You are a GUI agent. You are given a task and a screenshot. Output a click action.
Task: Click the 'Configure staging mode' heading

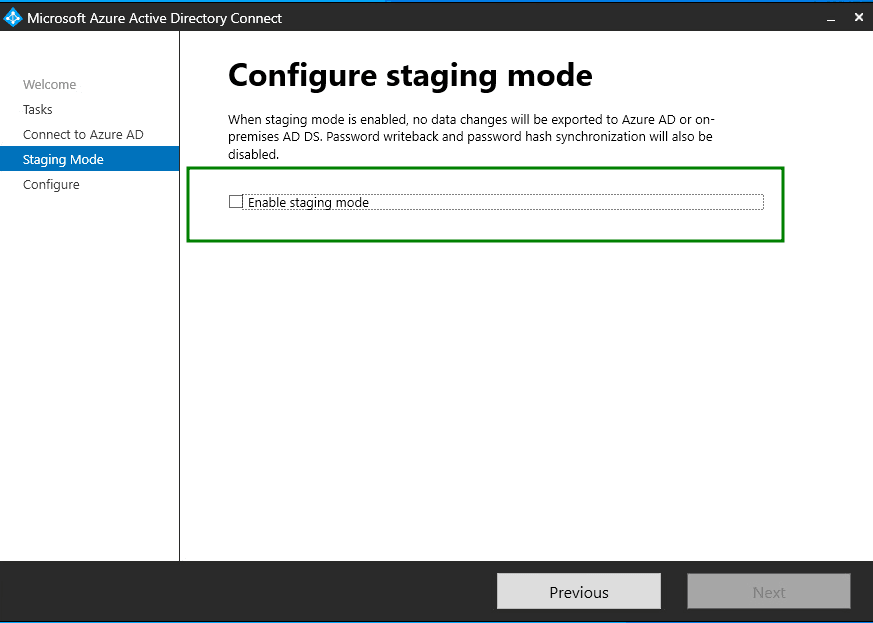click(410, 75)
